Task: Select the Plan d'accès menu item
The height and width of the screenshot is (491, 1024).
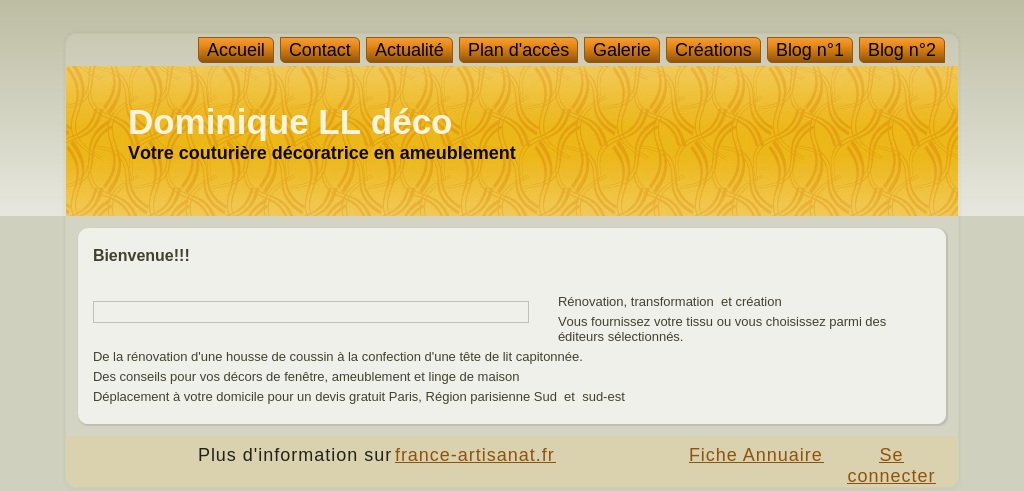Action: point(519,50)
